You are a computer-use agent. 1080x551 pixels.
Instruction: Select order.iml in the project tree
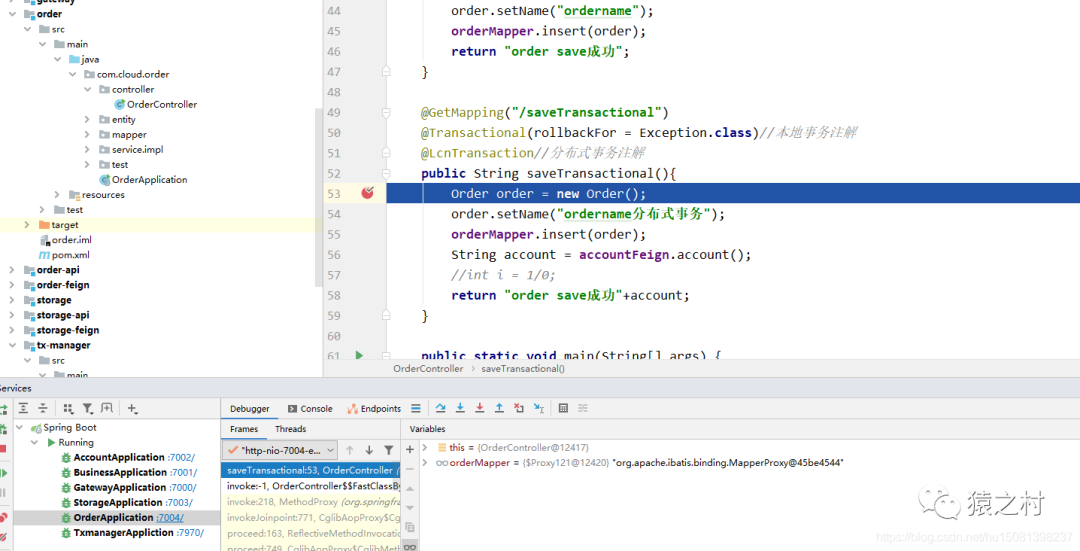72,240
